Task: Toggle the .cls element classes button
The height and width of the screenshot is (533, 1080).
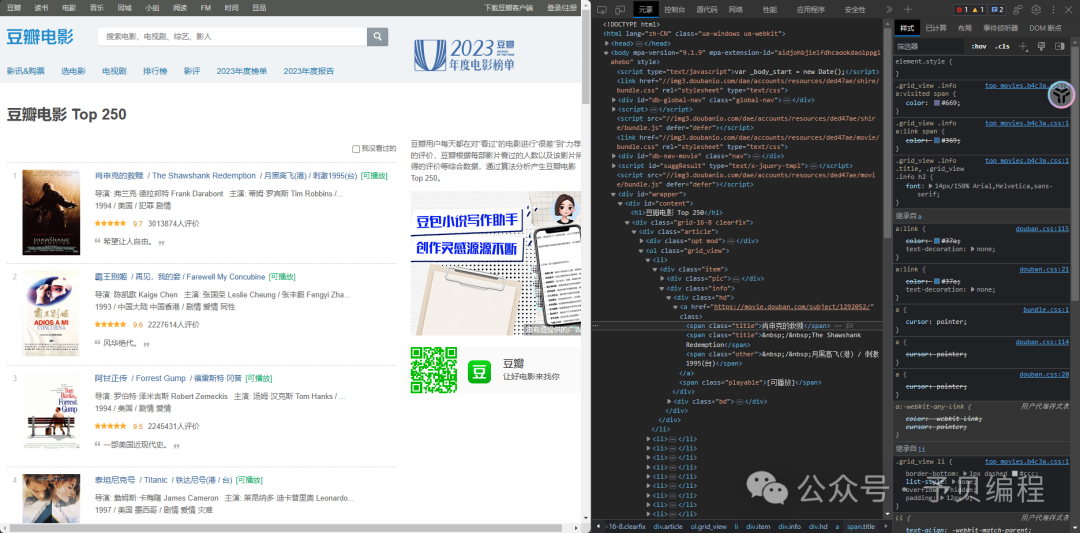Action: coord(1002,46)
